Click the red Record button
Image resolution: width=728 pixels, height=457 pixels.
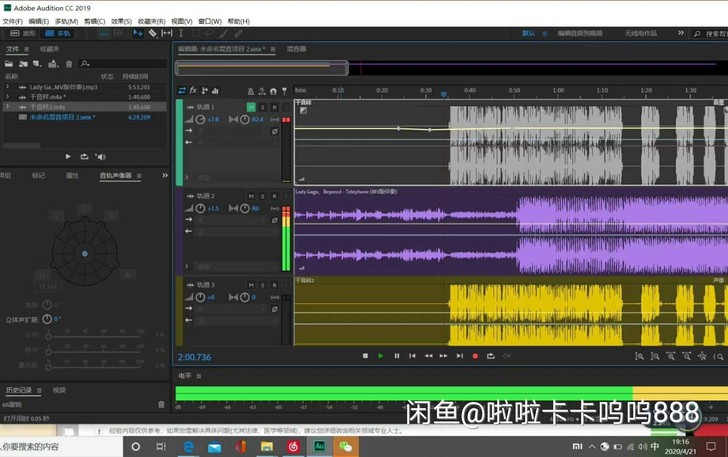pyautogui.click(x=475, y=356)
